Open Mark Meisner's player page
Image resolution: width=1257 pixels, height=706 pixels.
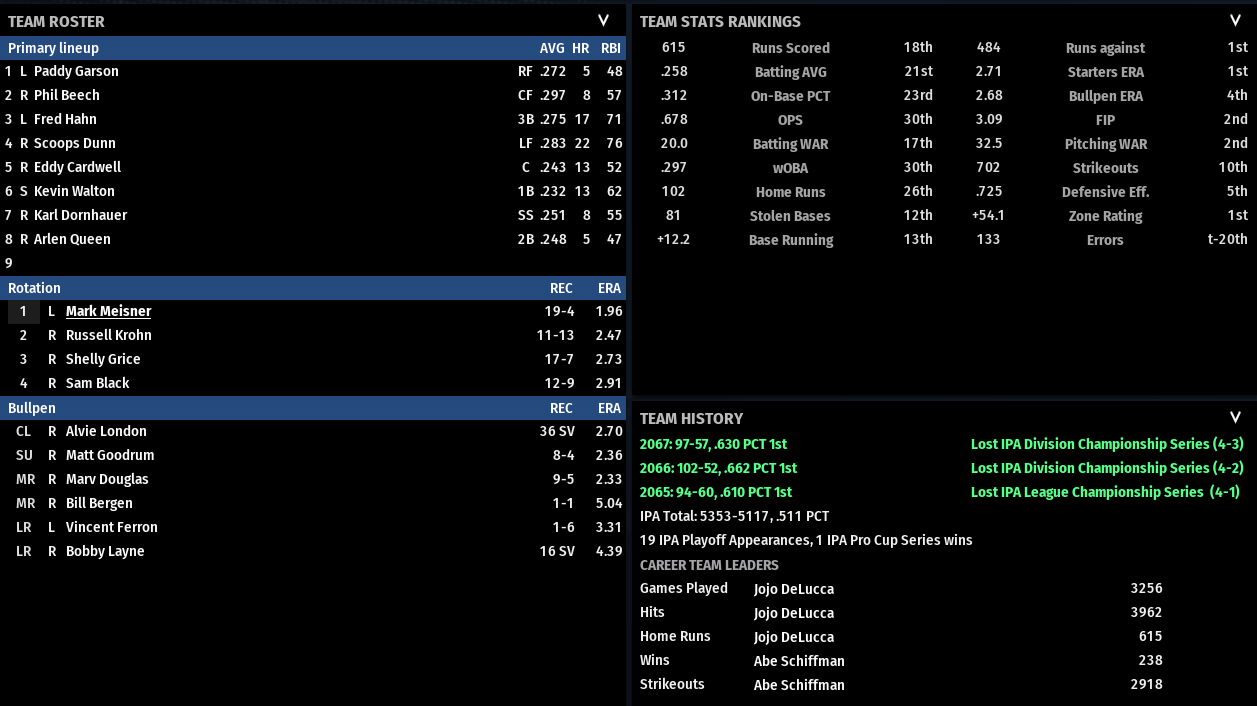tap(108, 311)
